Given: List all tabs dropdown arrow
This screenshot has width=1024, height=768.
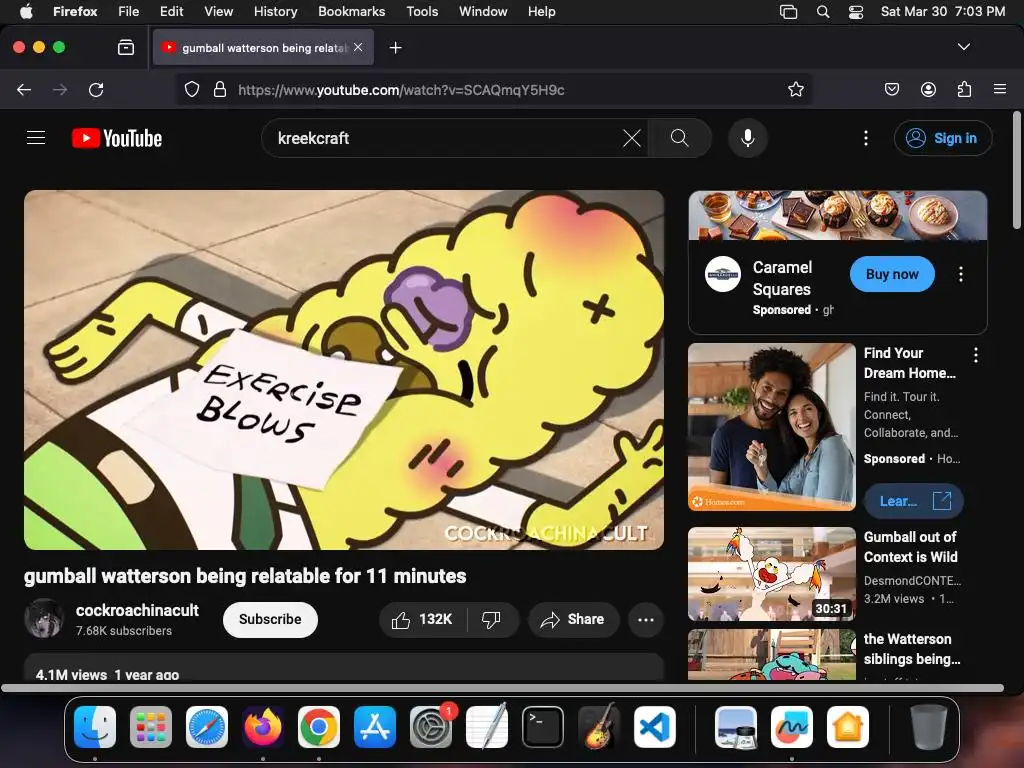Looking at the screenshot, I should pyautogui.click(x=964, y=47).
